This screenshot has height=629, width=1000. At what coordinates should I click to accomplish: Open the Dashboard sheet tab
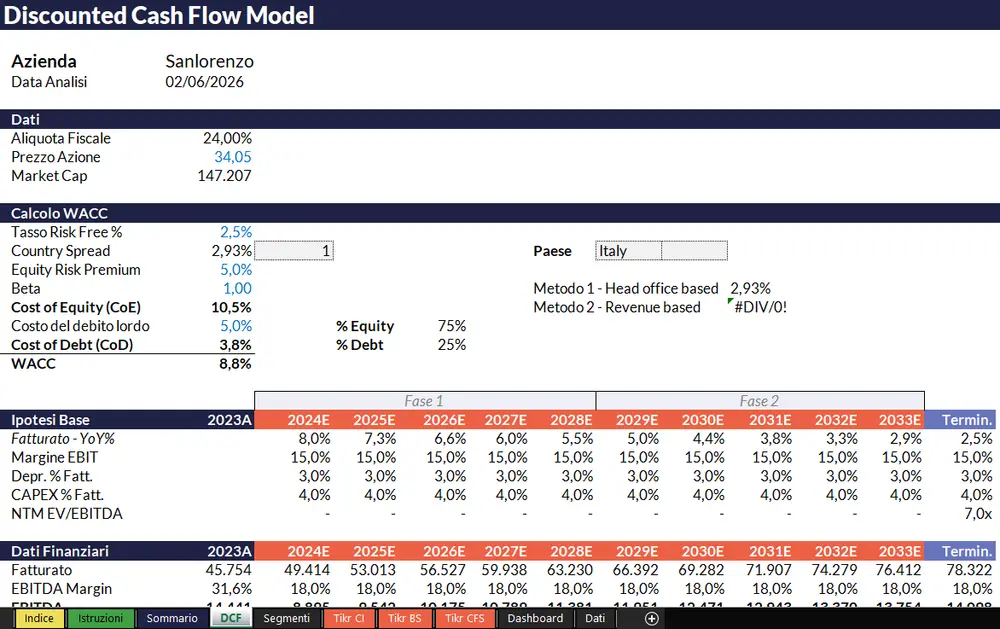click(x=535, y=618)
